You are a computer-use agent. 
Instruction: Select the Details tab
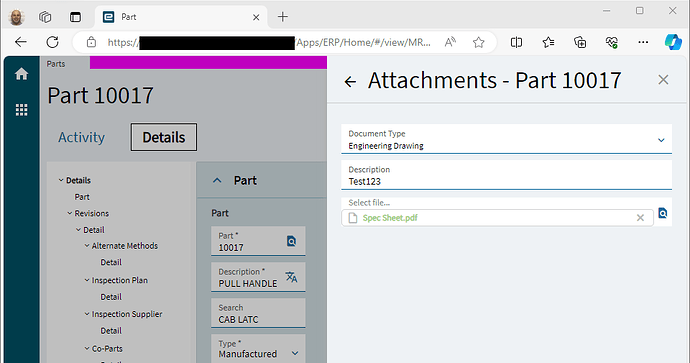[164, 137]
